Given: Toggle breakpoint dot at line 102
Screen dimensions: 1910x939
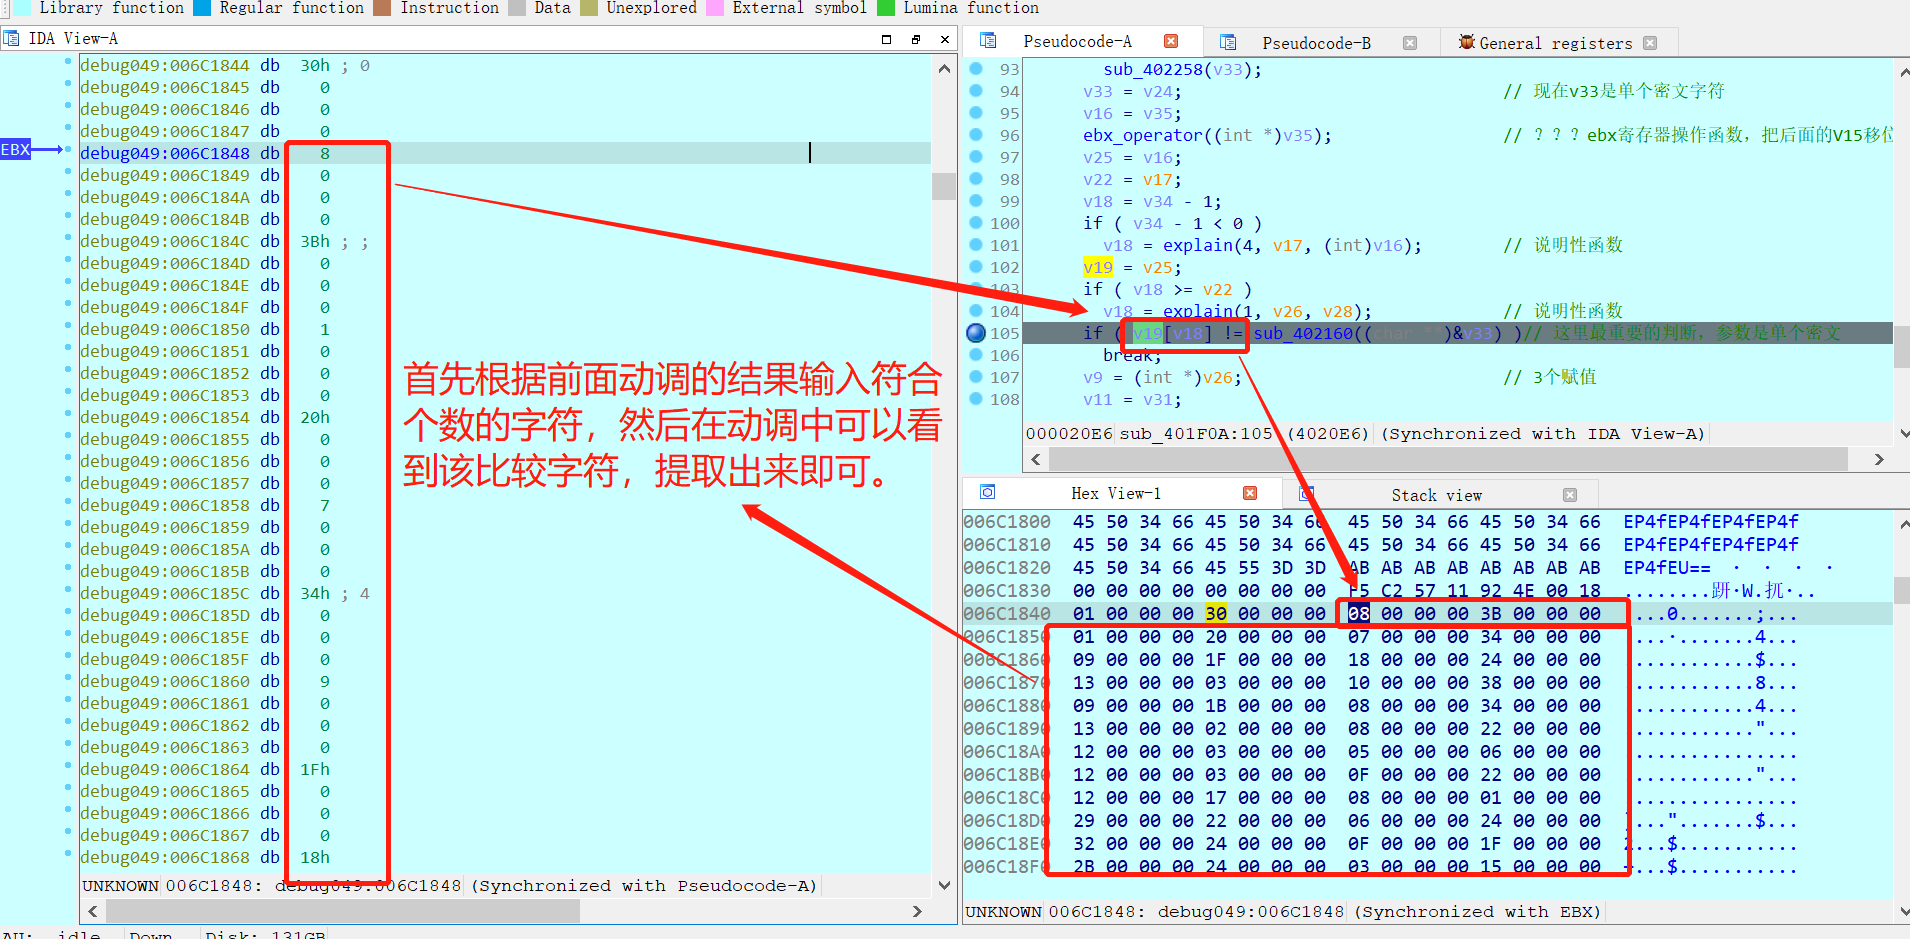Looking at the screenshot, I should 976,266.
